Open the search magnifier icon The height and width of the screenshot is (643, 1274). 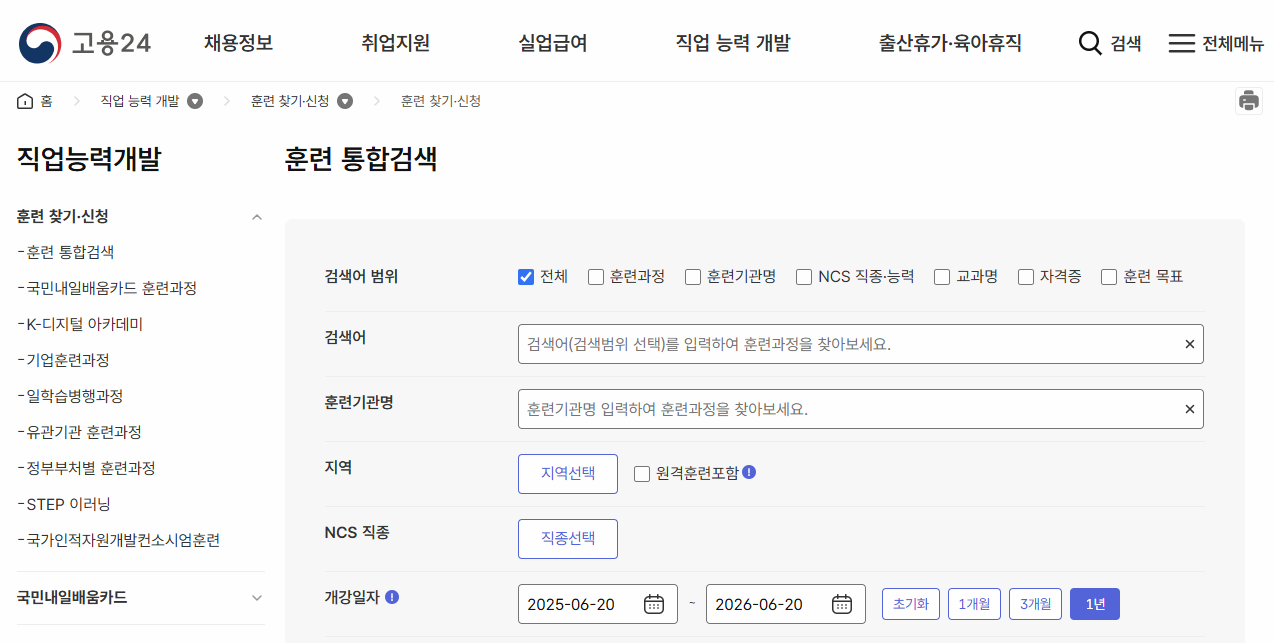tap(1089, 42)
